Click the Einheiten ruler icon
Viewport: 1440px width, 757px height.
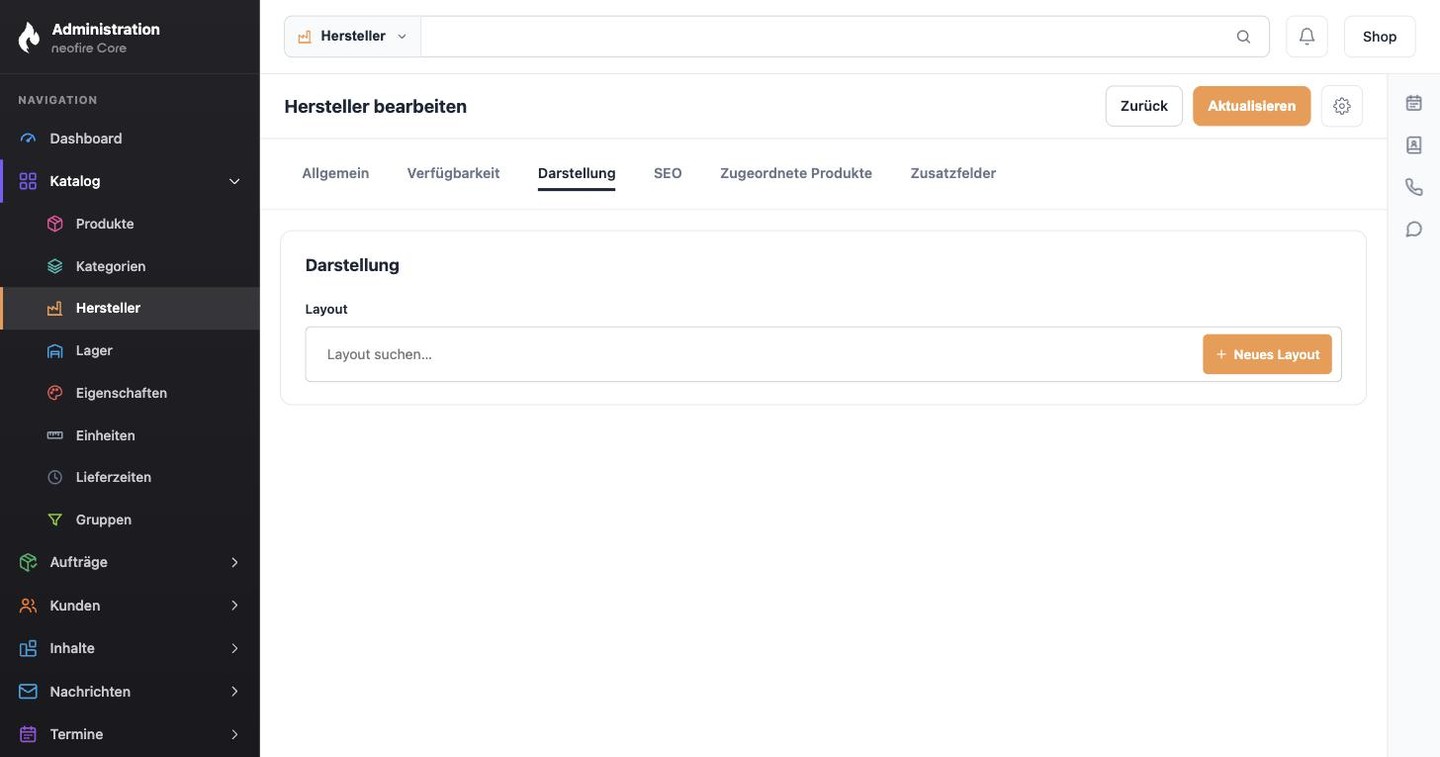[x=55, y=436]
